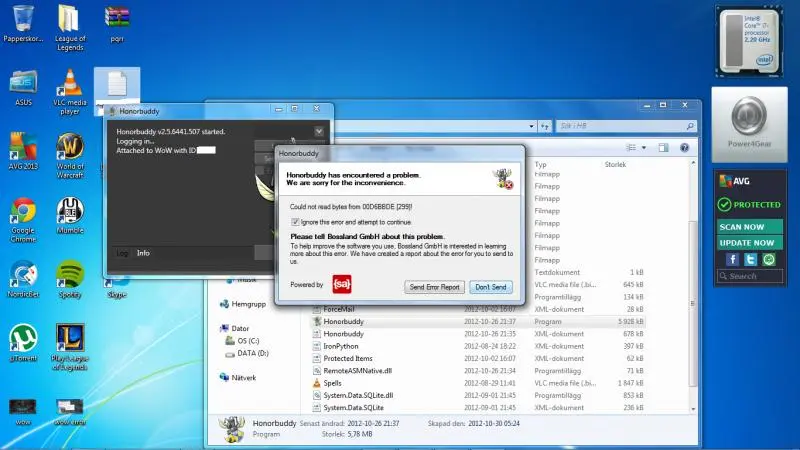Select Honorbuddy XML-dokument file row

pyautogui.click(x=478, y=334)
